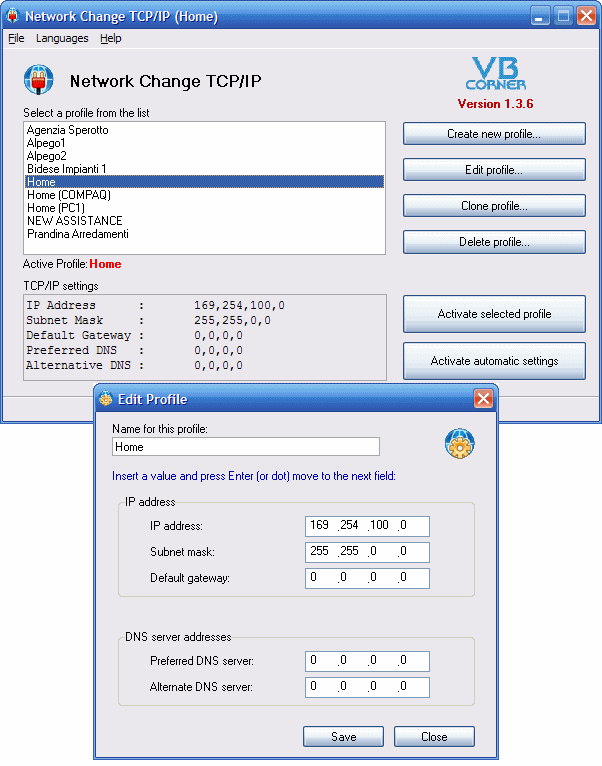The width and height of the screenshot is (602, 766).
Task: Click the VB Corner logo
Action: tap(496, 75)
